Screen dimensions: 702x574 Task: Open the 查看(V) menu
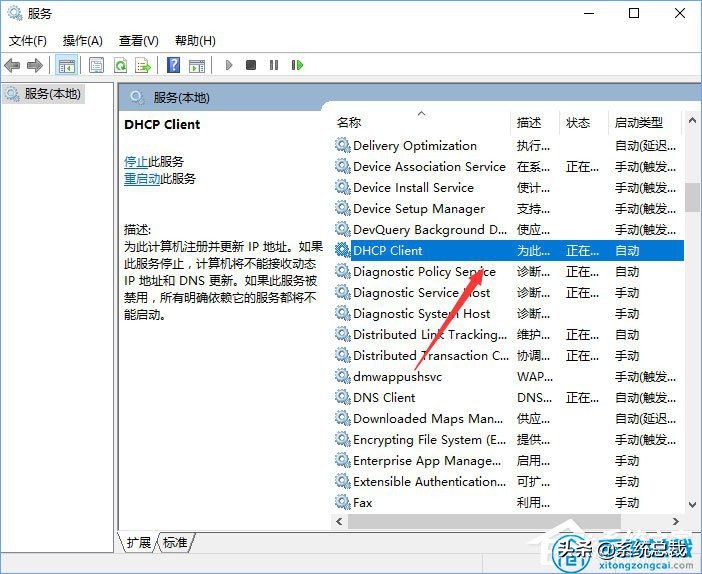pyautogui.click(x=139, y=41)
